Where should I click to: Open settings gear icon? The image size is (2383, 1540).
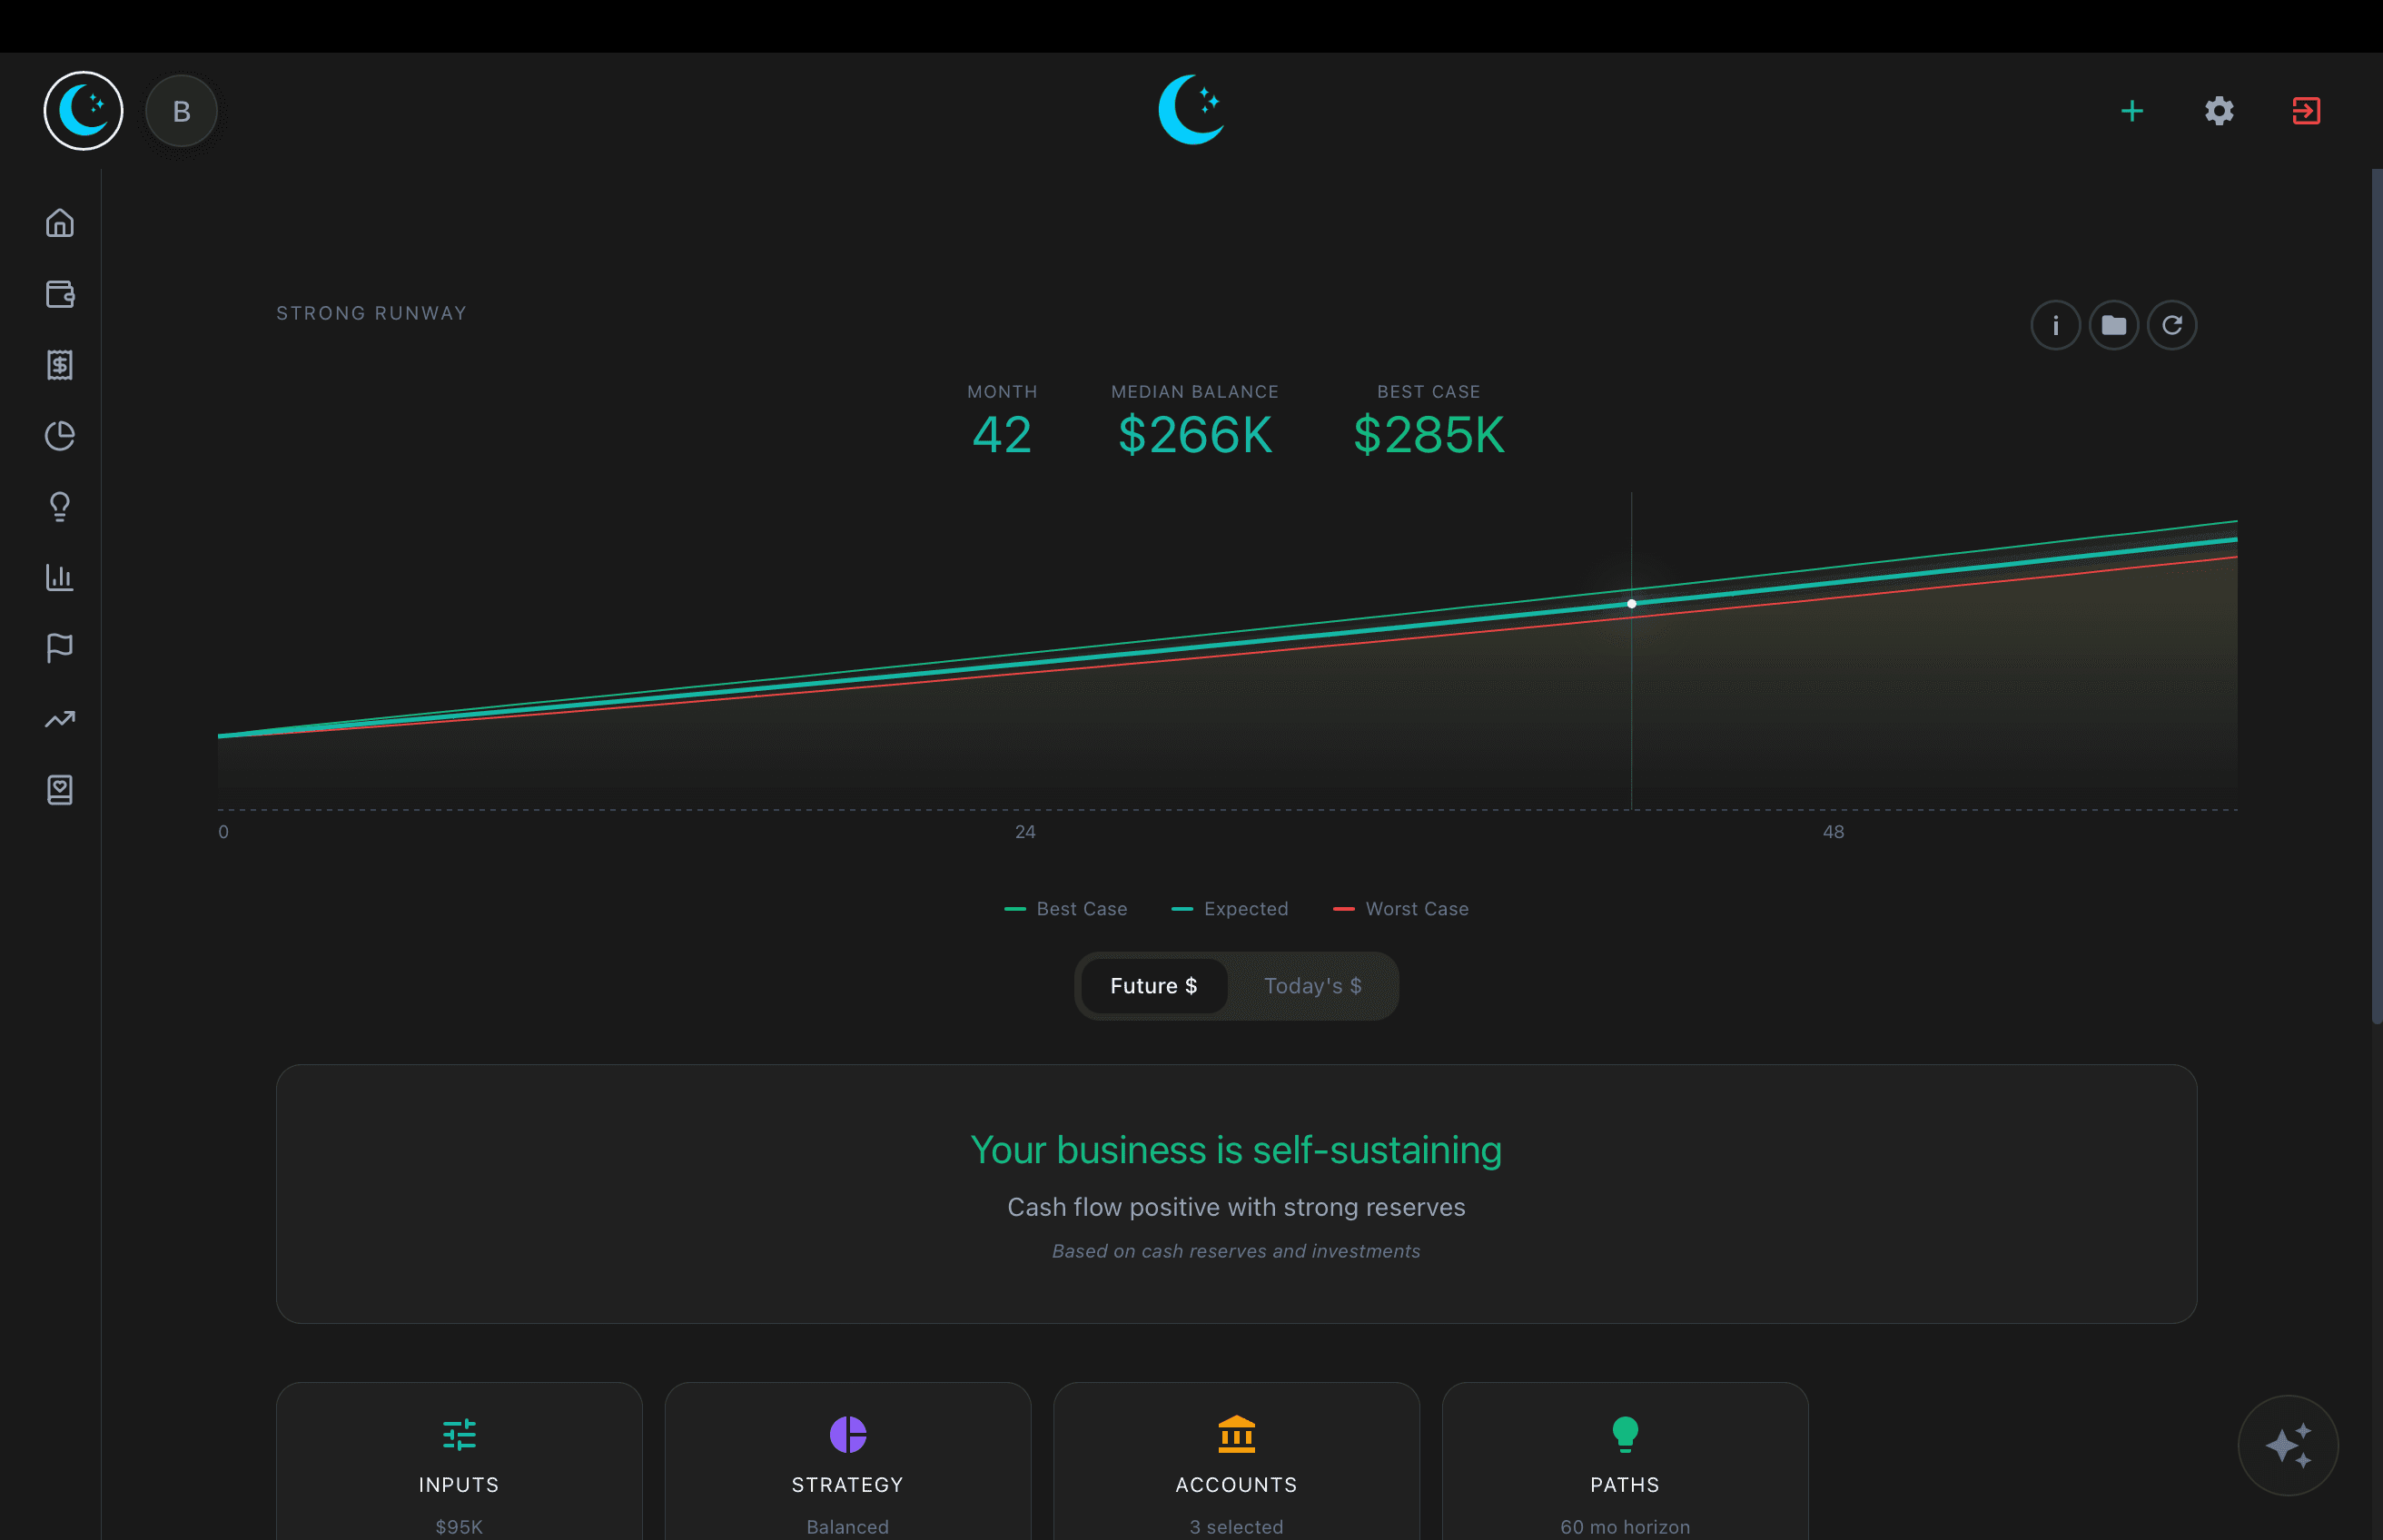2219,111
